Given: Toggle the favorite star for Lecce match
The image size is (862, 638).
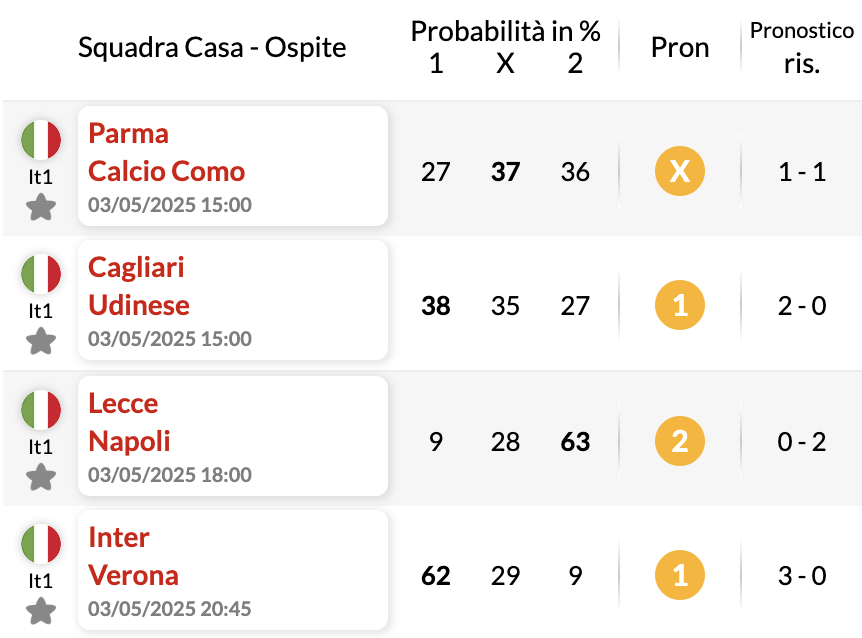Looking at the screenshot, I should [41, 477].
